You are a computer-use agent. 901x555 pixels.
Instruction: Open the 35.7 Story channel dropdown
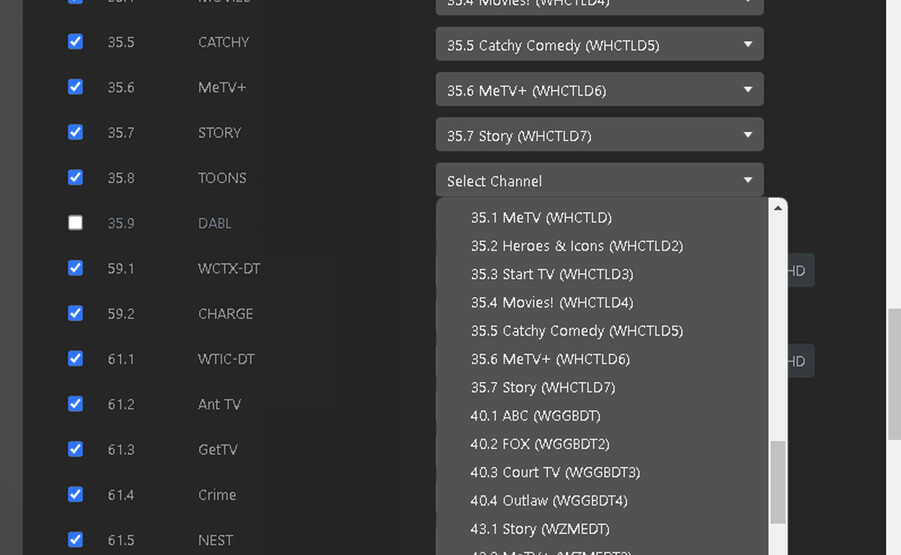(599, 135)
